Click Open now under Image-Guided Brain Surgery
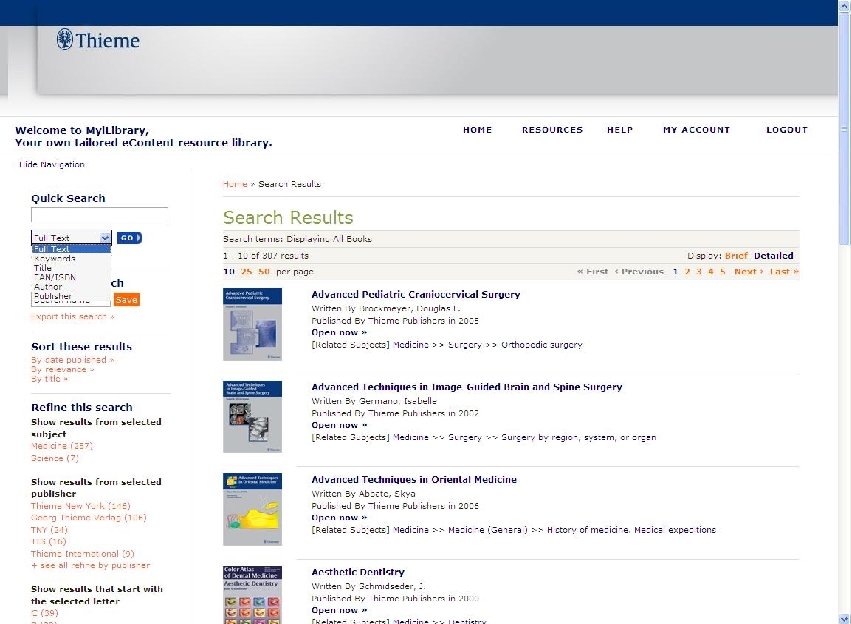The image size is (851, 624). (x=339, y=425)
